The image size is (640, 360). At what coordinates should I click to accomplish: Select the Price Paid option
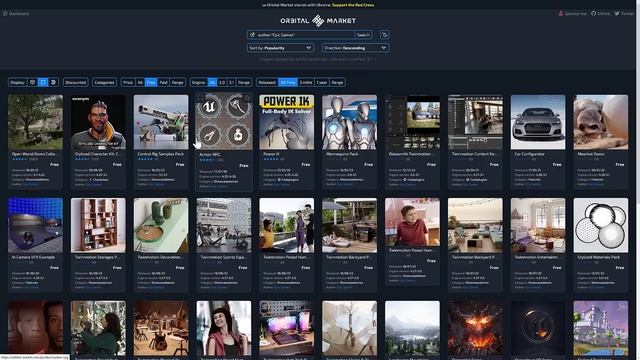tap(163, 82)
